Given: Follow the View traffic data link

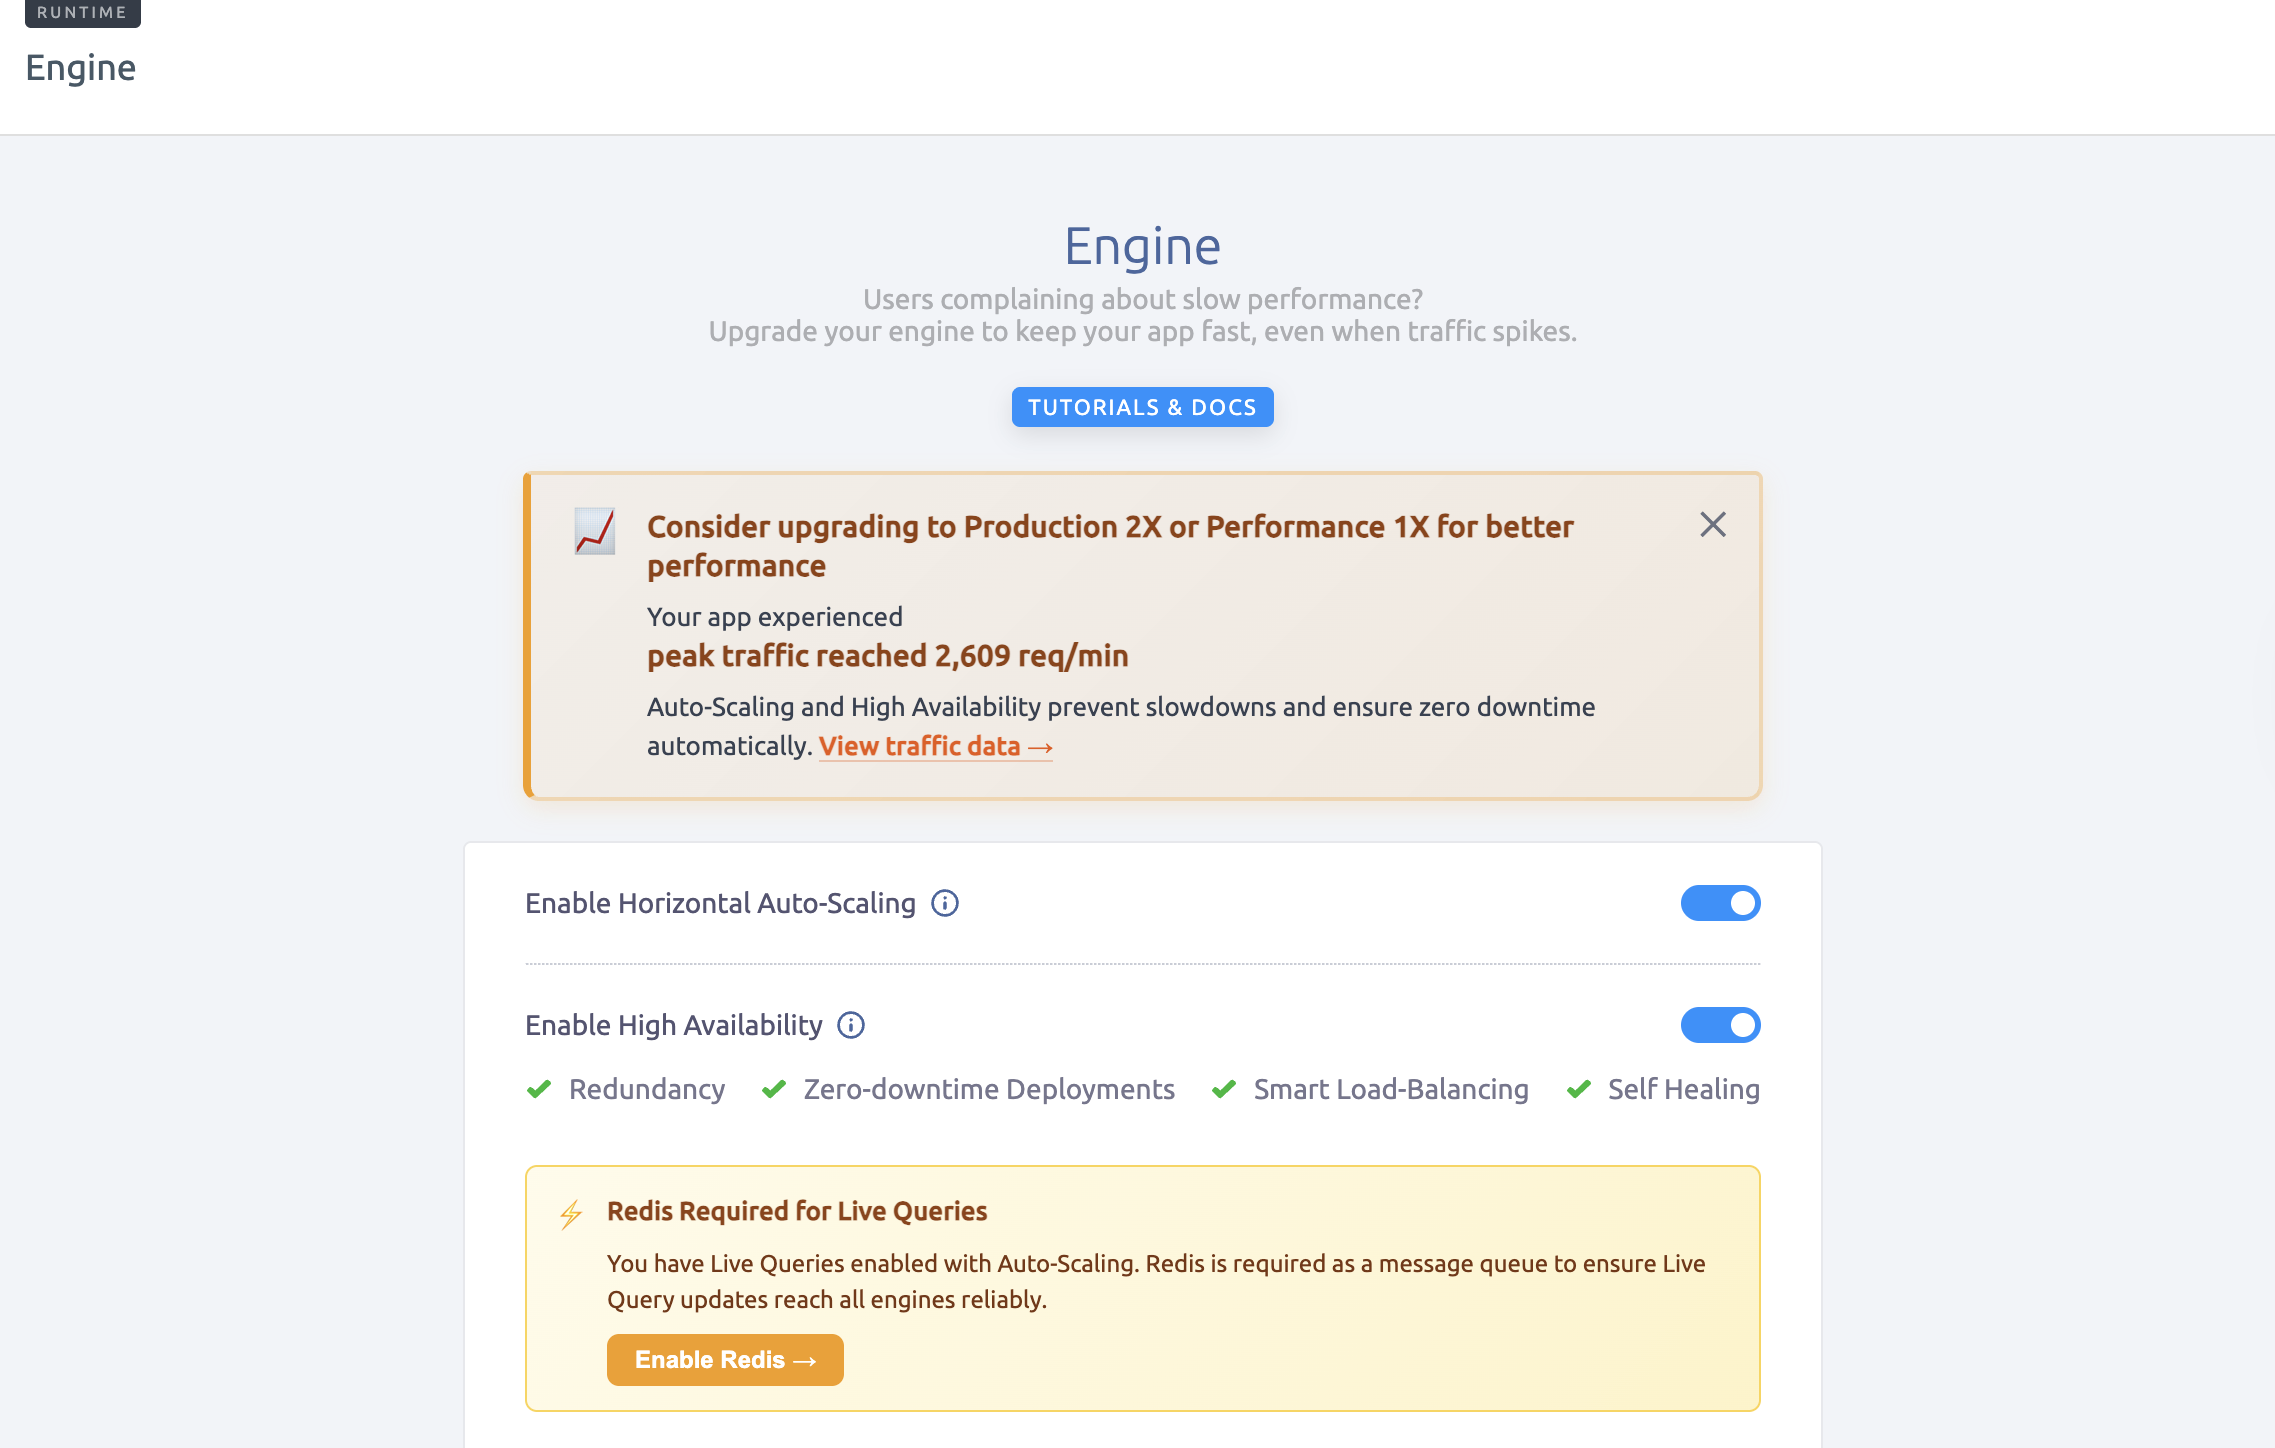Looking at the screenshot, I should click(935, 747).
